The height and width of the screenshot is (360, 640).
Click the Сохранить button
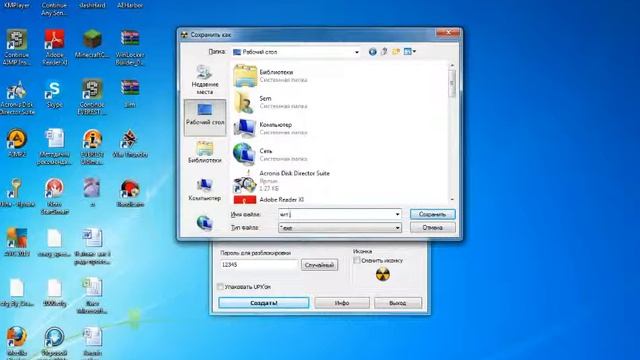click(x=433, y=214)
